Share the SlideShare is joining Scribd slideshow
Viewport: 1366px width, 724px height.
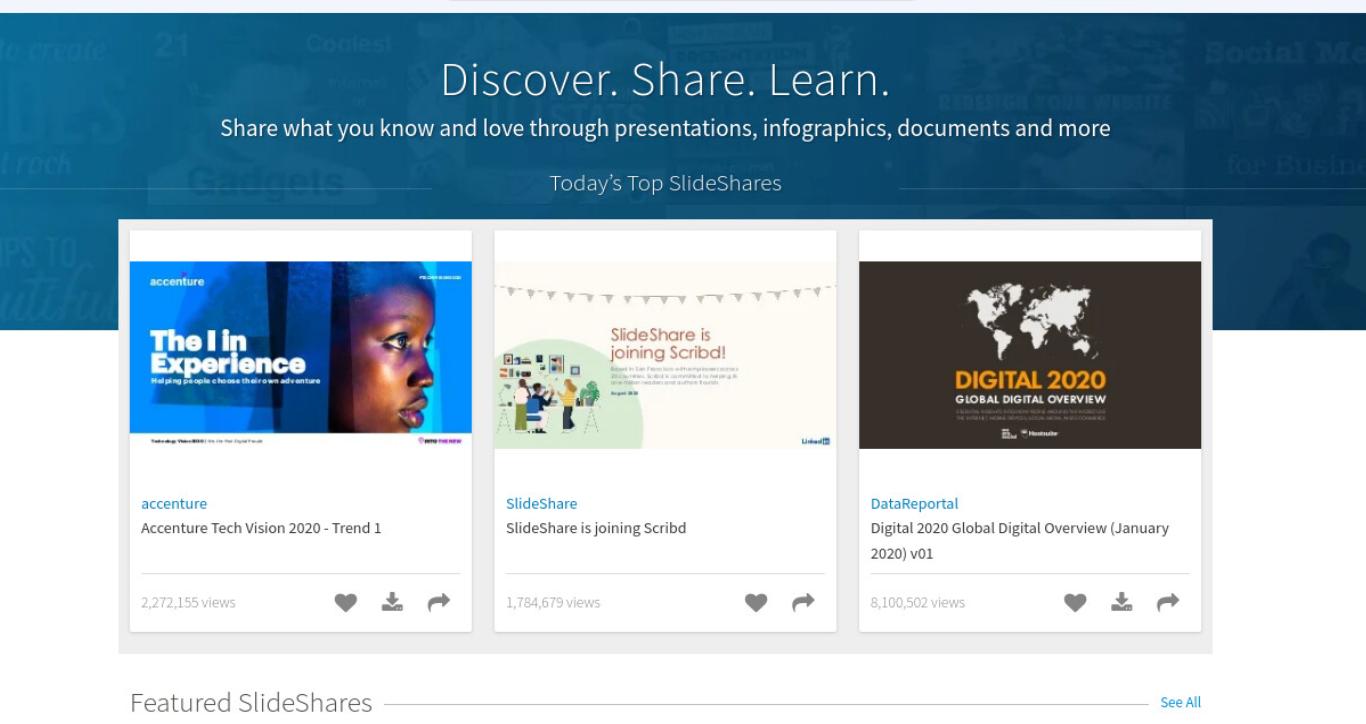tap(803, 602)
